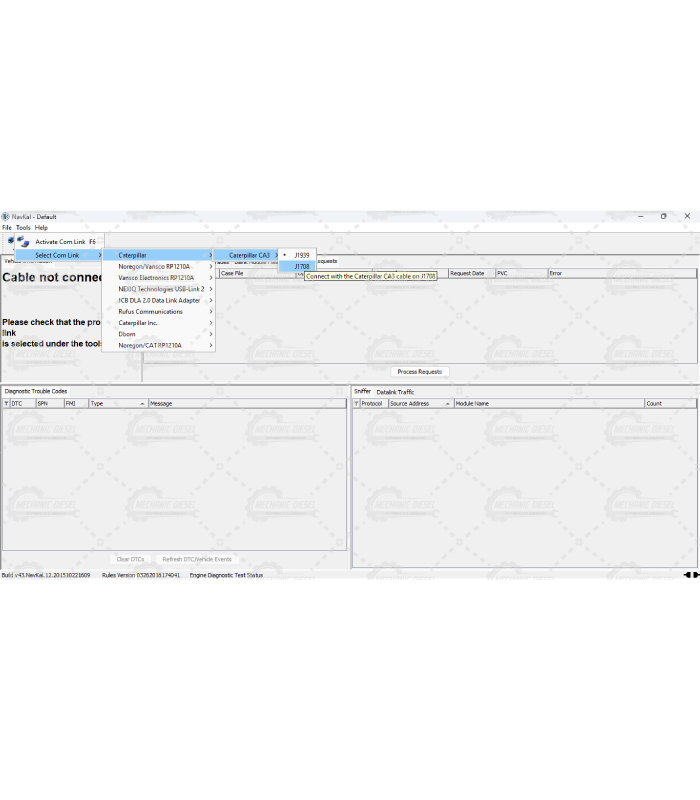Click the Datalink table filter icon
700x800 pixels.
[356, 404]
